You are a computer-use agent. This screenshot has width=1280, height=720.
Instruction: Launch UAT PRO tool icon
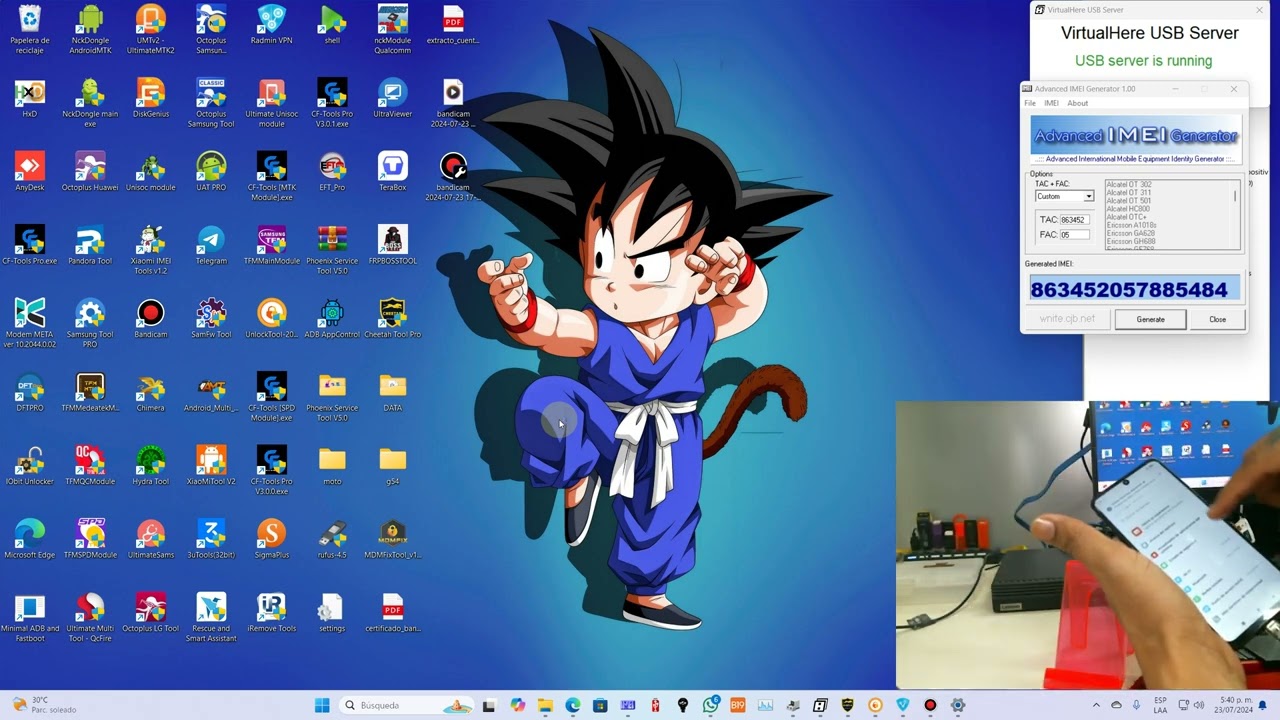(x=211, y=172)
